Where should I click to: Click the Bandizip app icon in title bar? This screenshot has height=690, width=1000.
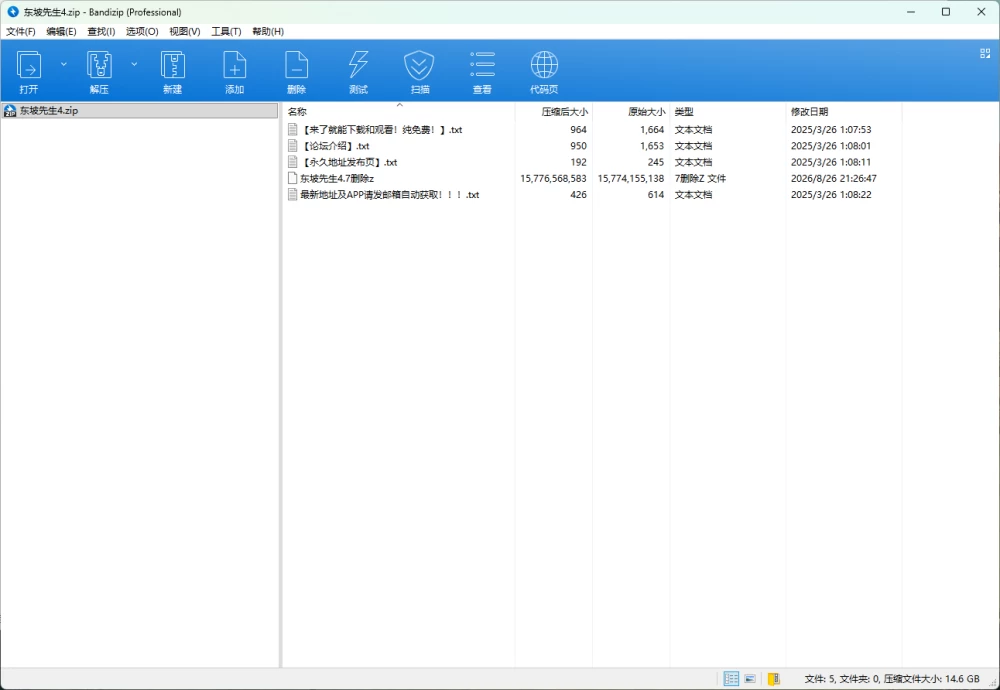pos(12,11)
